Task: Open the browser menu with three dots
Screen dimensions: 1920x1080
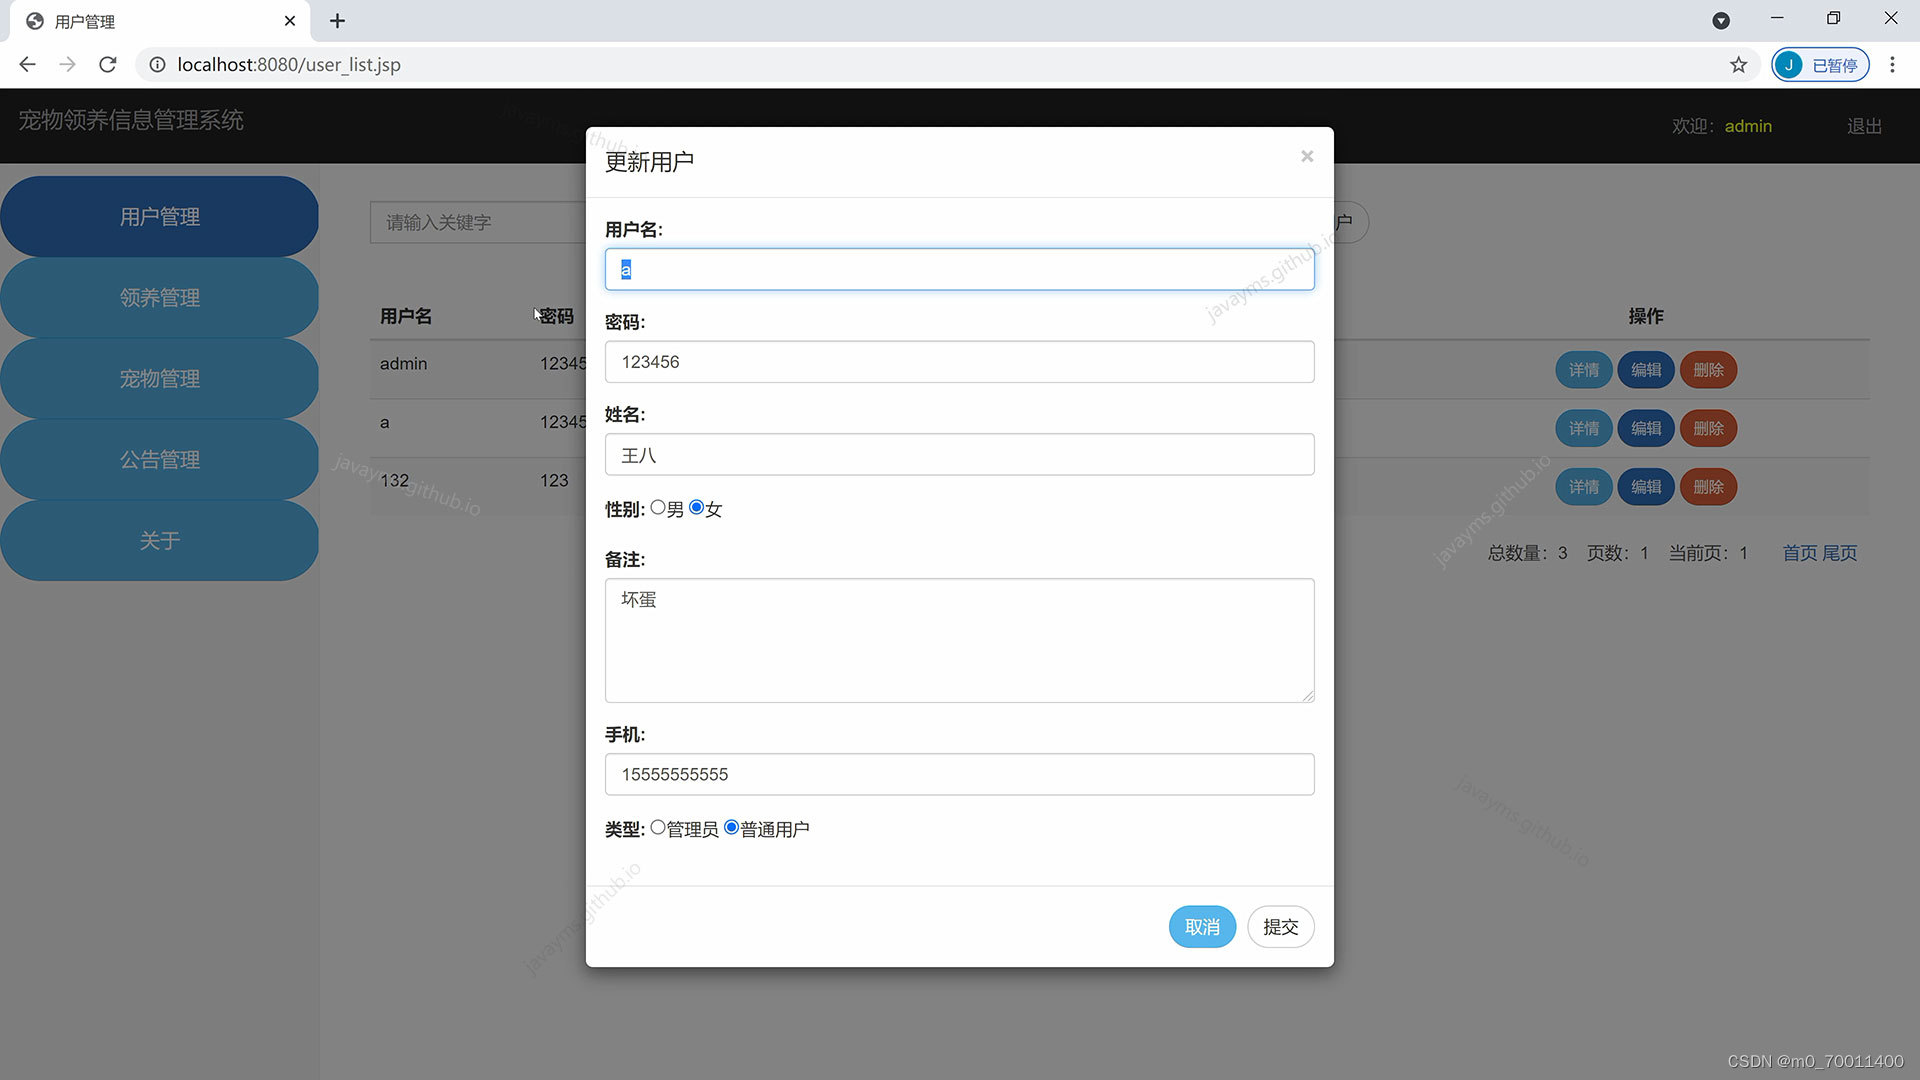Action: coord(1892,64)
